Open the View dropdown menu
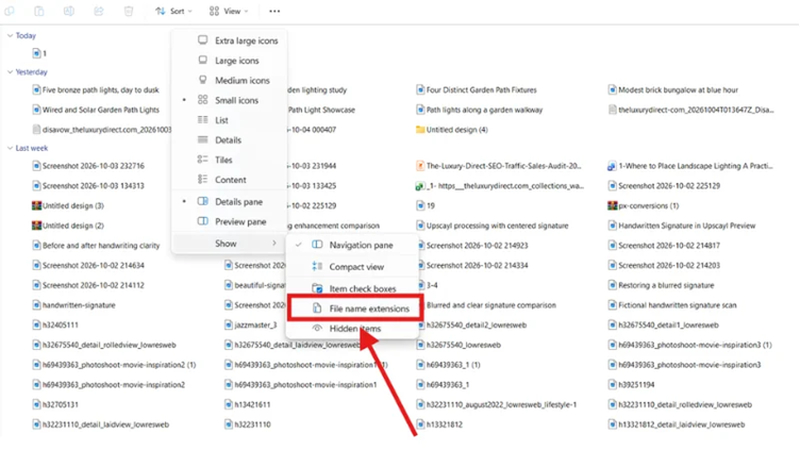The height and width of the screenshot is (450, 800). tap(229, 11)
